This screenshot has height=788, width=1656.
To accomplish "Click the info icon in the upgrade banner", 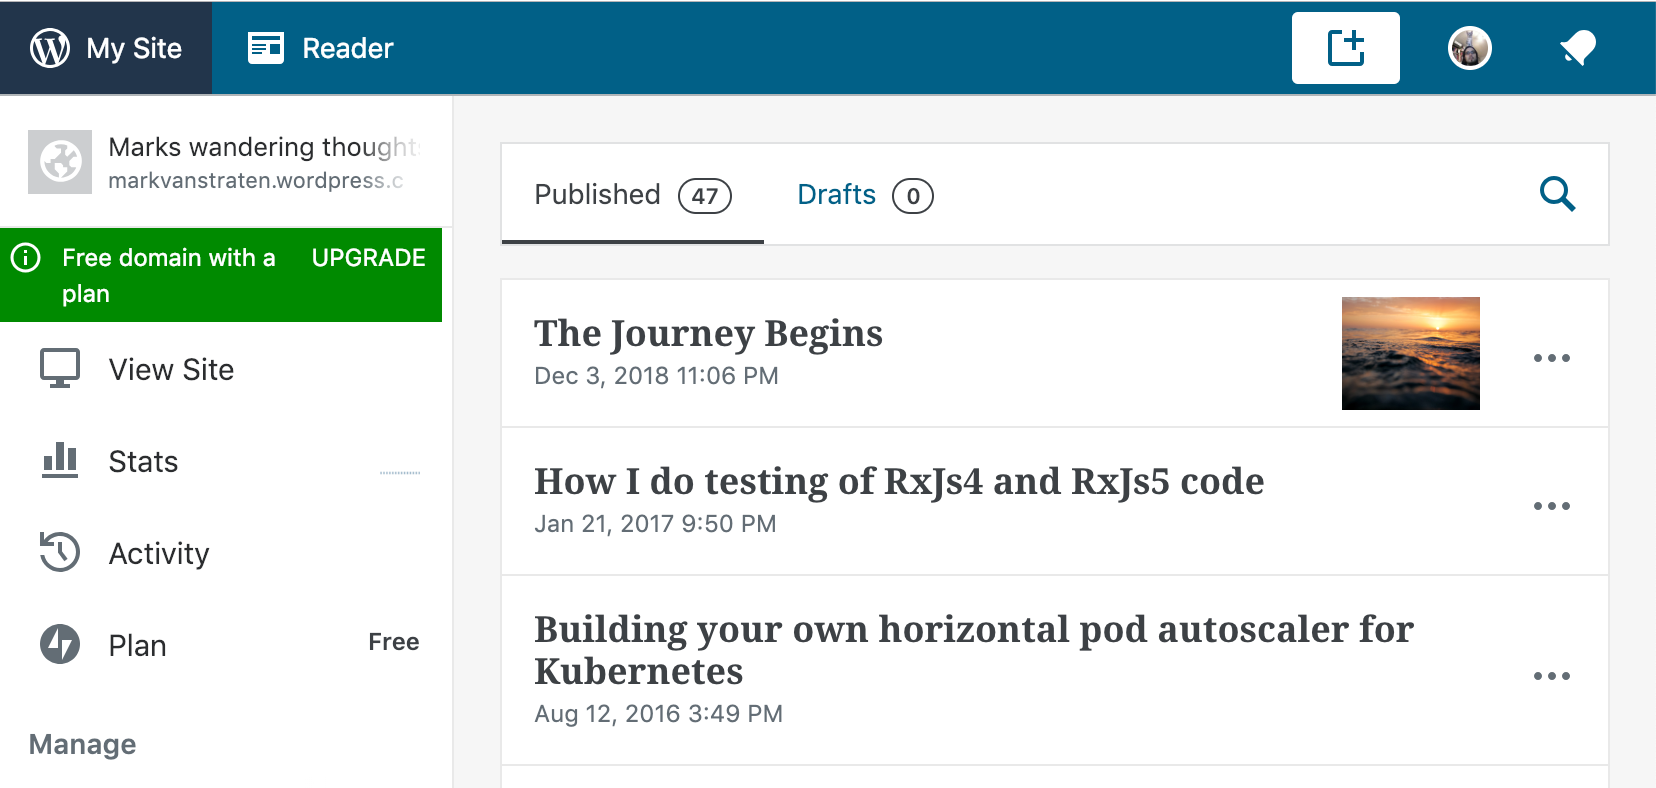I will [26, 258].
